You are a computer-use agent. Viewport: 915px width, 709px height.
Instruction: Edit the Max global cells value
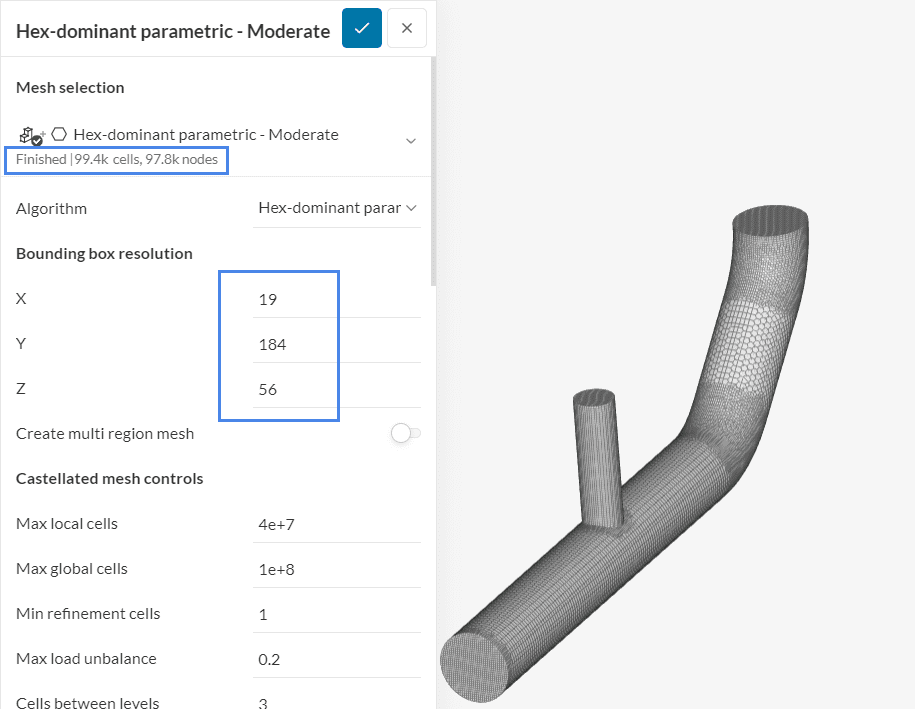click(x=337, y=569)
